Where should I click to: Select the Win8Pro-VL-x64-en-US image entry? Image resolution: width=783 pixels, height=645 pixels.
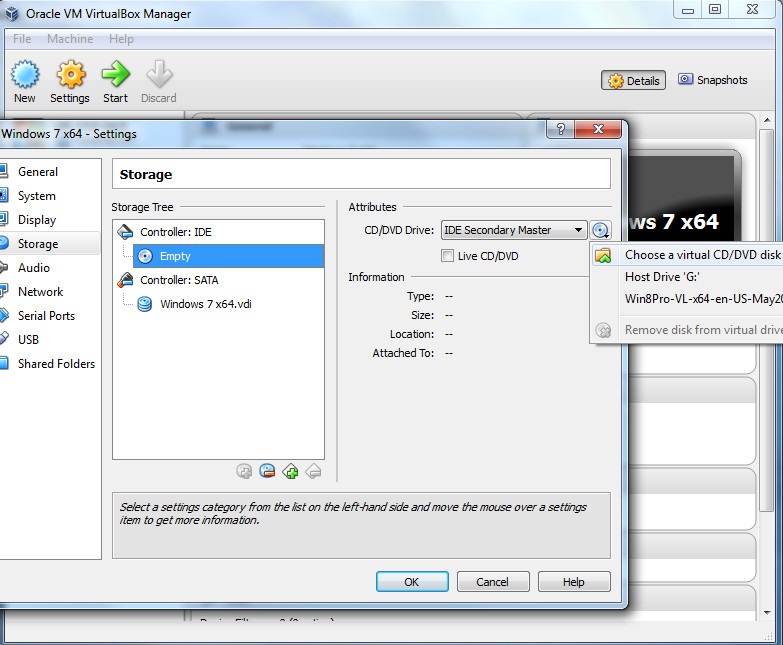coord(687,299)
